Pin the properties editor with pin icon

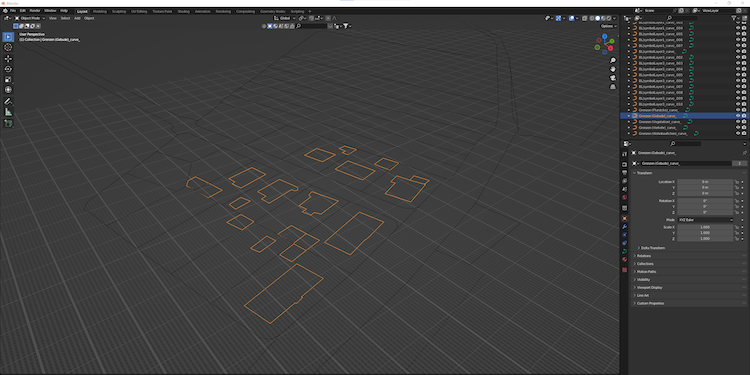[744, 153]
